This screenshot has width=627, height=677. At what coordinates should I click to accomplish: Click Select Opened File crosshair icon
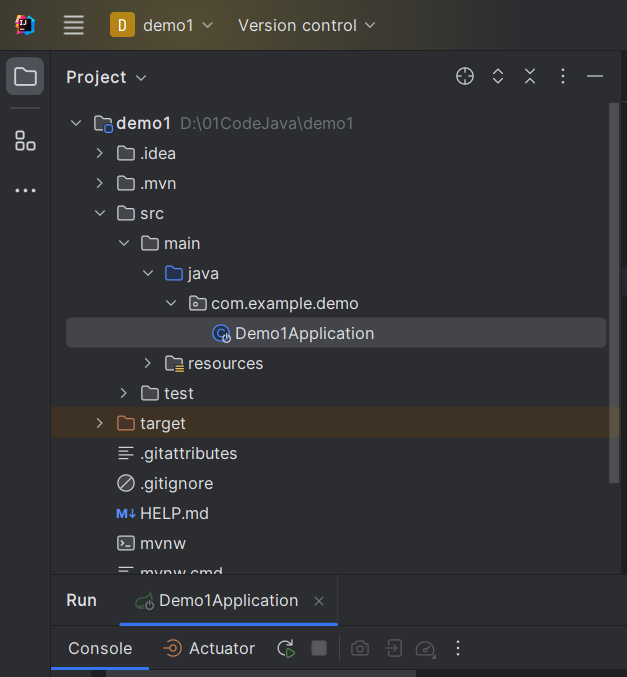(x=465, y=76)
